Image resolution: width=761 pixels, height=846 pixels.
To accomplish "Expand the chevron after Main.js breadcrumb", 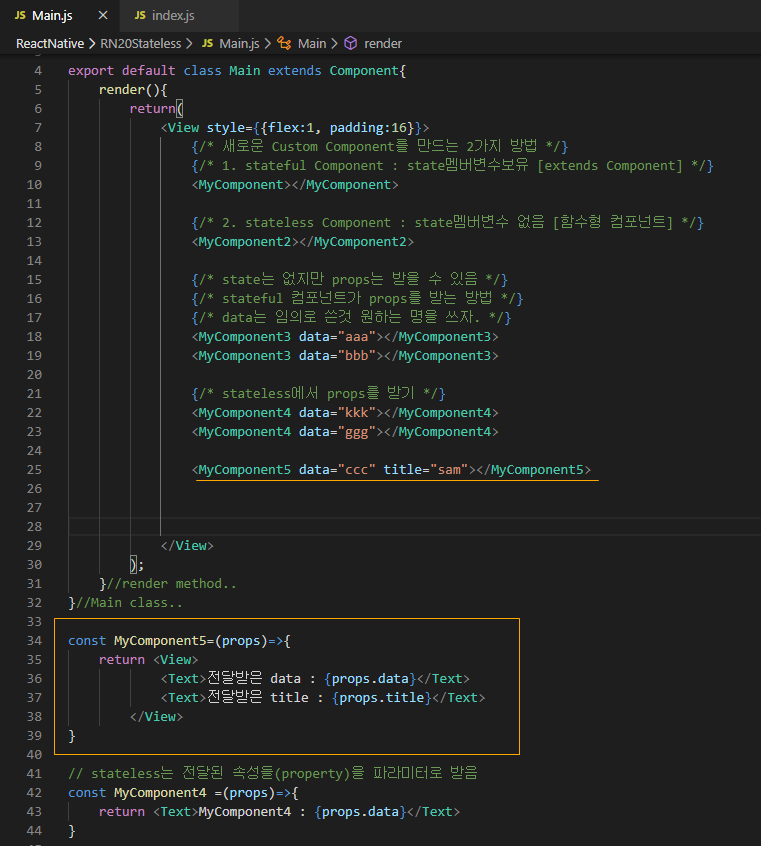I will (267, 44).
